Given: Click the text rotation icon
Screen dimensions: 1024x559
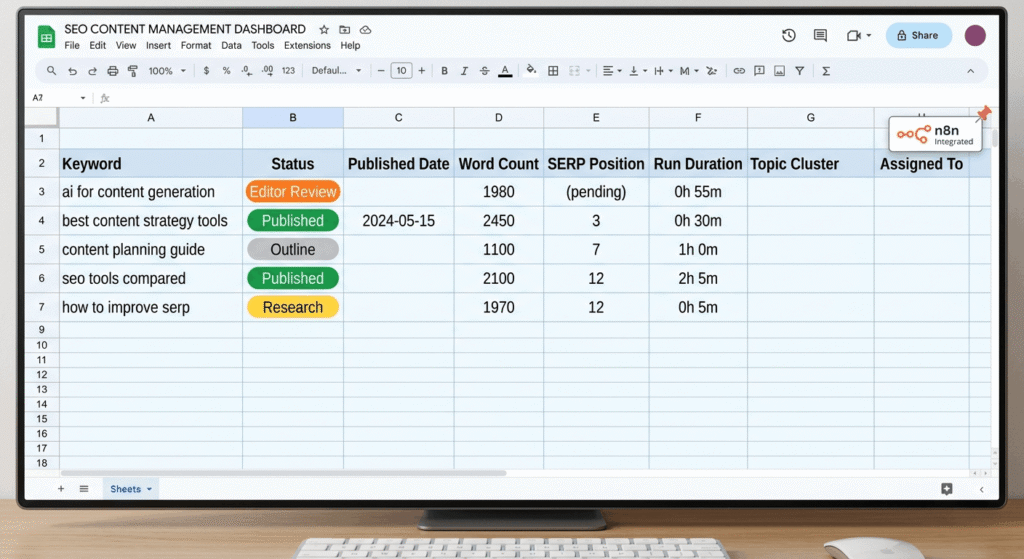Looking at the screenshot, I should [712, 71].
